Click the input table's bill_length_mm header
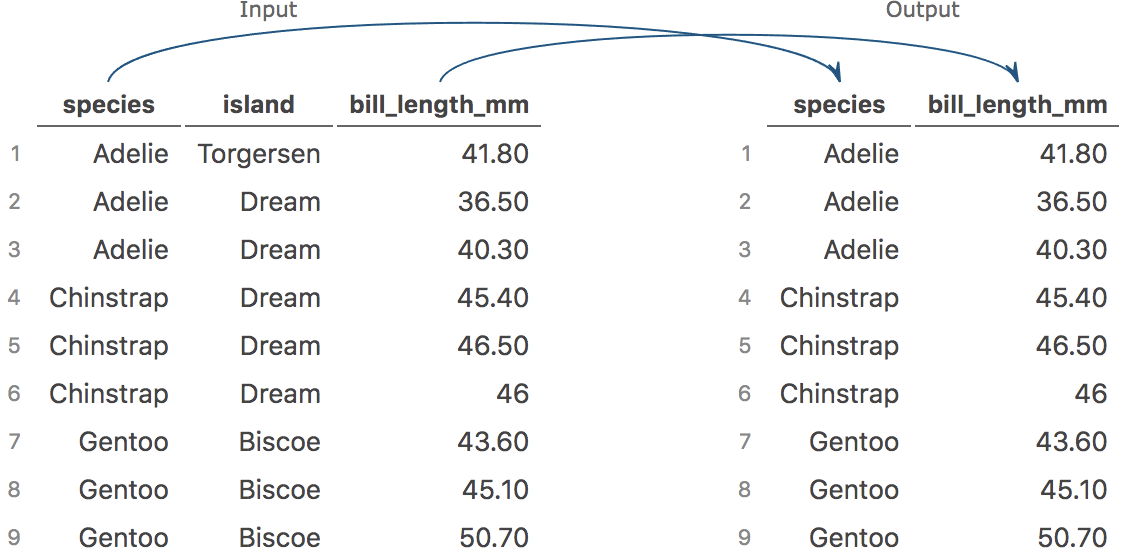 click(439, 105)
